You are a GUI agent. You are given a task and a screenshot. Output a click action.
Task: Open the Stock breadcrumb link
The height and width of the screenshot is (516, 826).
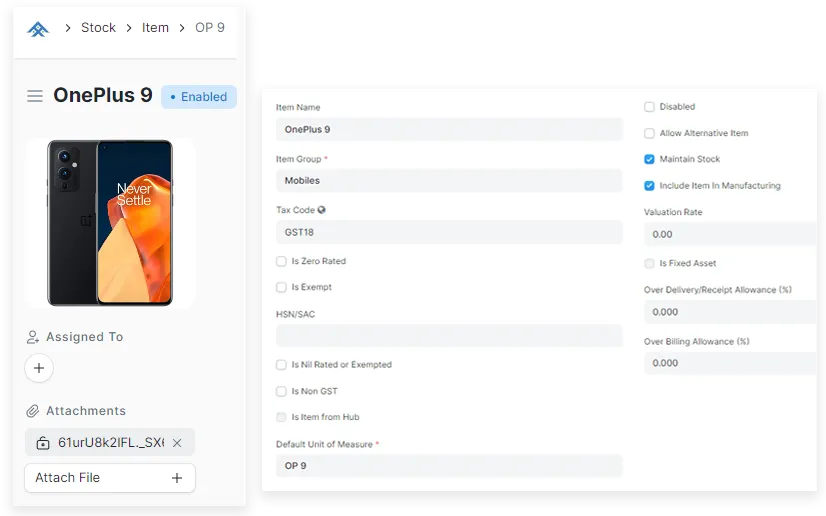click(98, 28)
